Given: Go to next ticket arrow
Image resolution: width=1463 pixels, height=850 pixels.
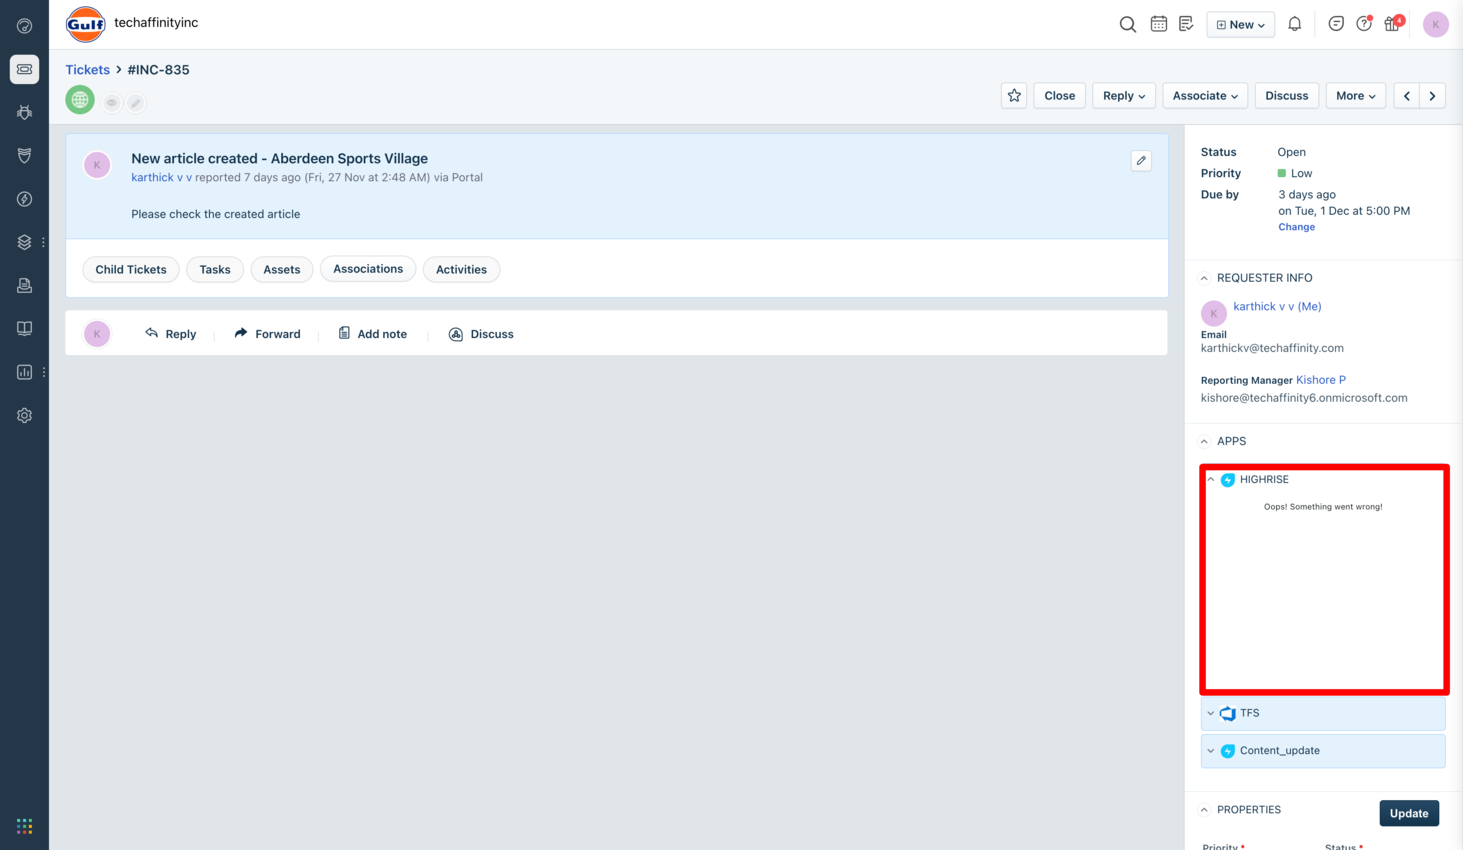Looking at the screenshot, I should tap(1432, 96).
